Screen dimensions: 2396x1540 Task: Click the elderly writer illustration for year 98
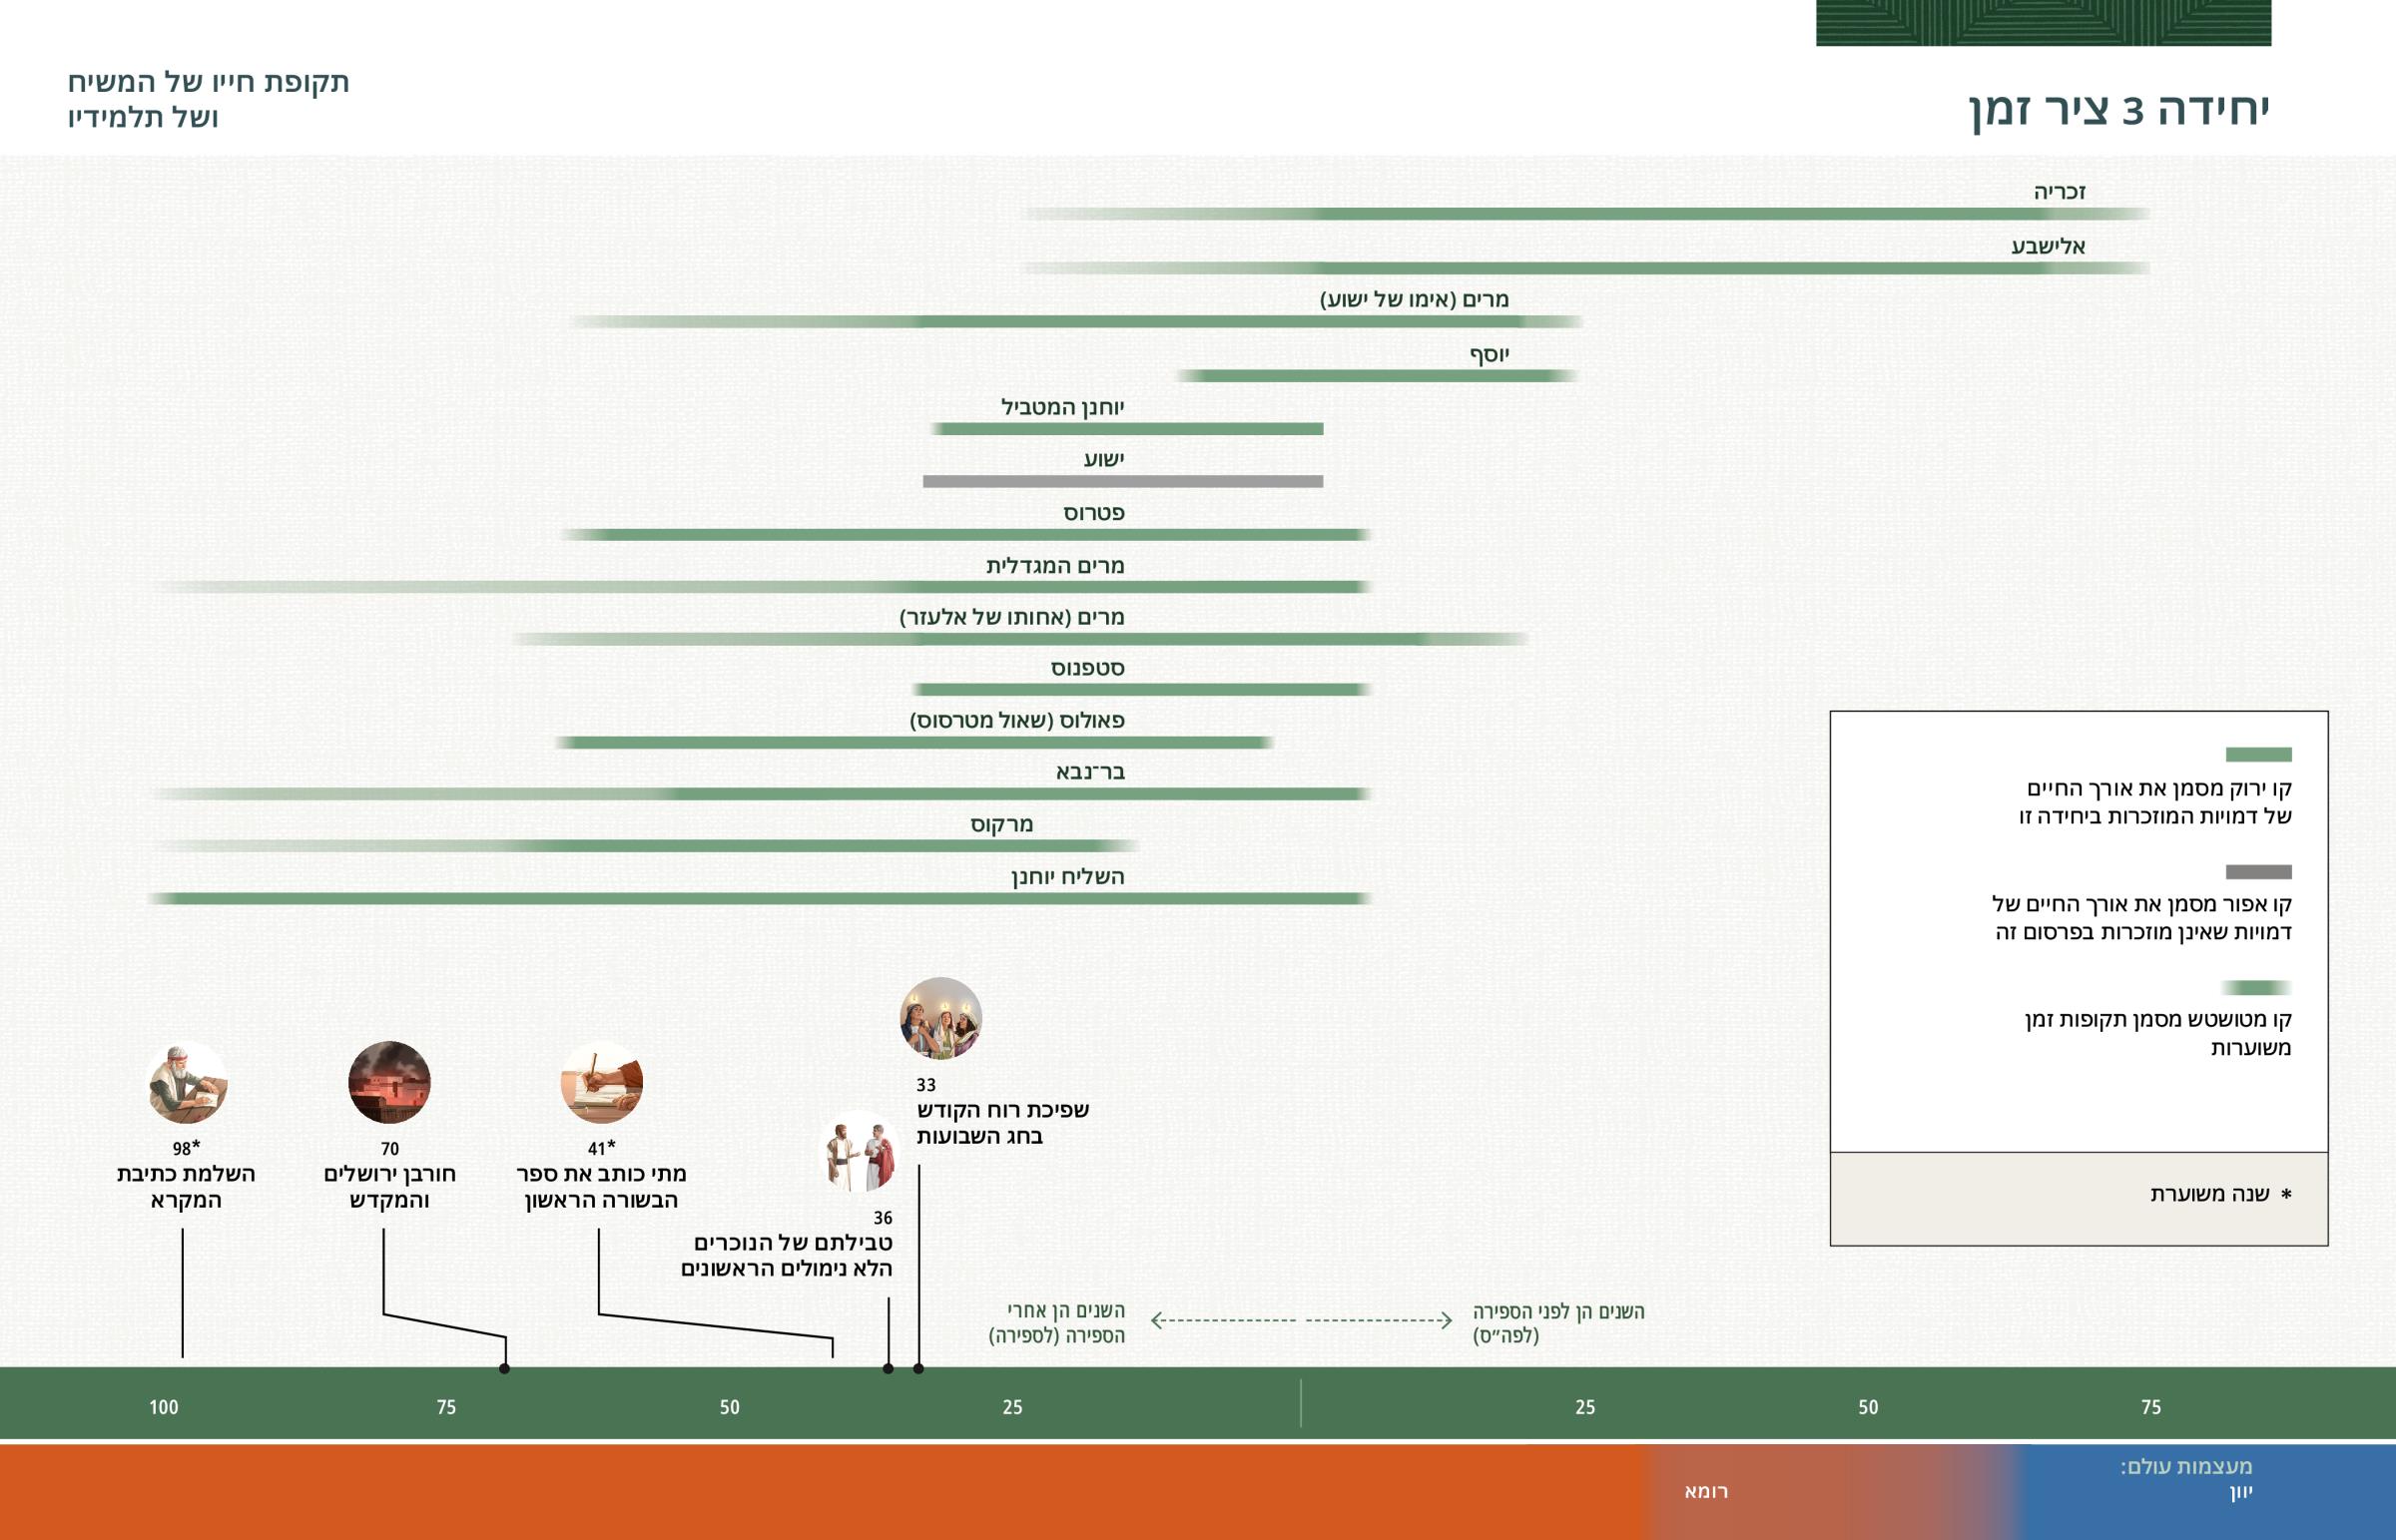187,1082
